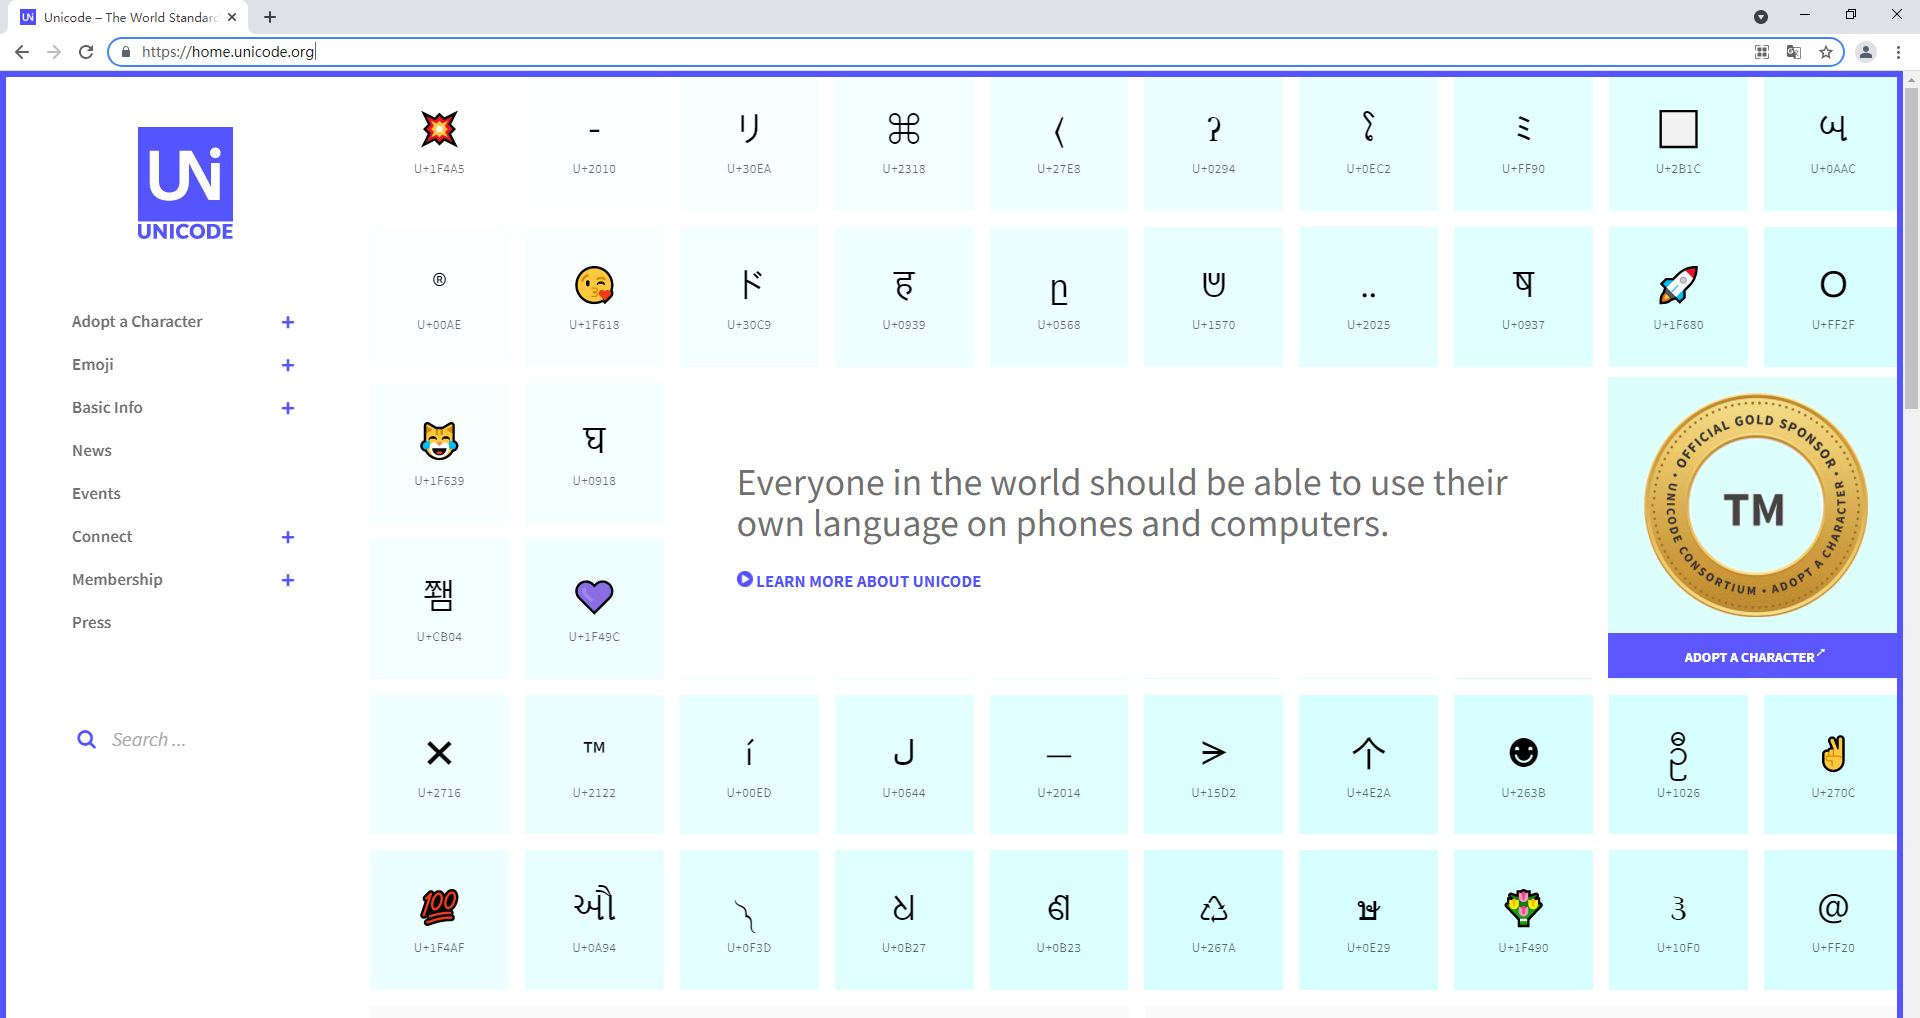Screen dimensions: 1920x1018
Task: Click the arrow tile U+4E2A
Action: pyautogui.click(x=1368, y=765)
